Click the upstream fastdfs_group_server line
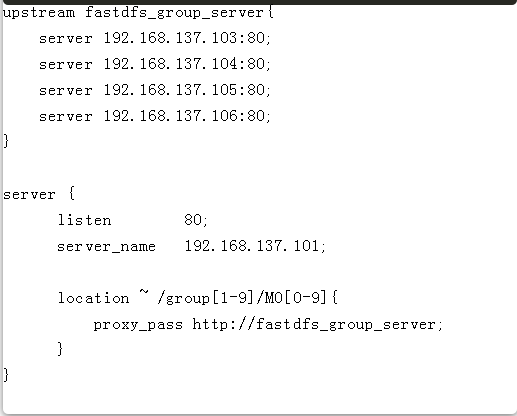Screen dimensions: 517x416 pyautogui.click(x=138, y=13)
